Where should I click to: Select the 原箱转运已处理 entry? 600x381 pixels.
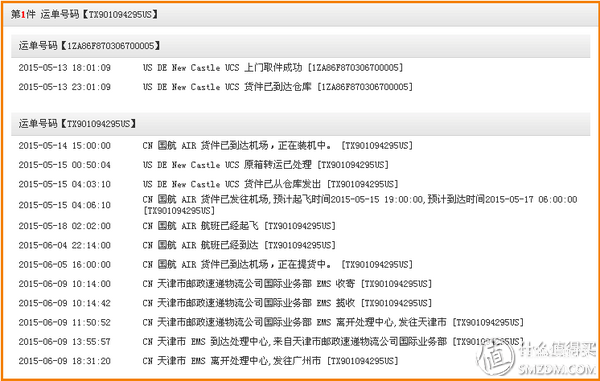(266, 165)
